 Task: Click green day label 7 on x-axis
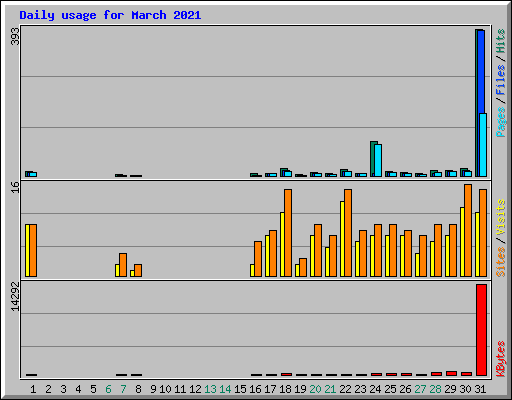pos(123,389)
